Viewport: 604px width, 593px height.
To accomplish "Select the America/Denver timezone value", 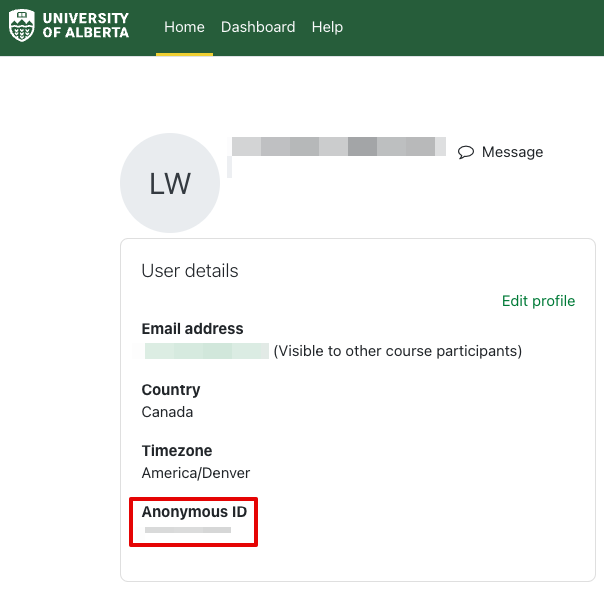I will [196, 473].
